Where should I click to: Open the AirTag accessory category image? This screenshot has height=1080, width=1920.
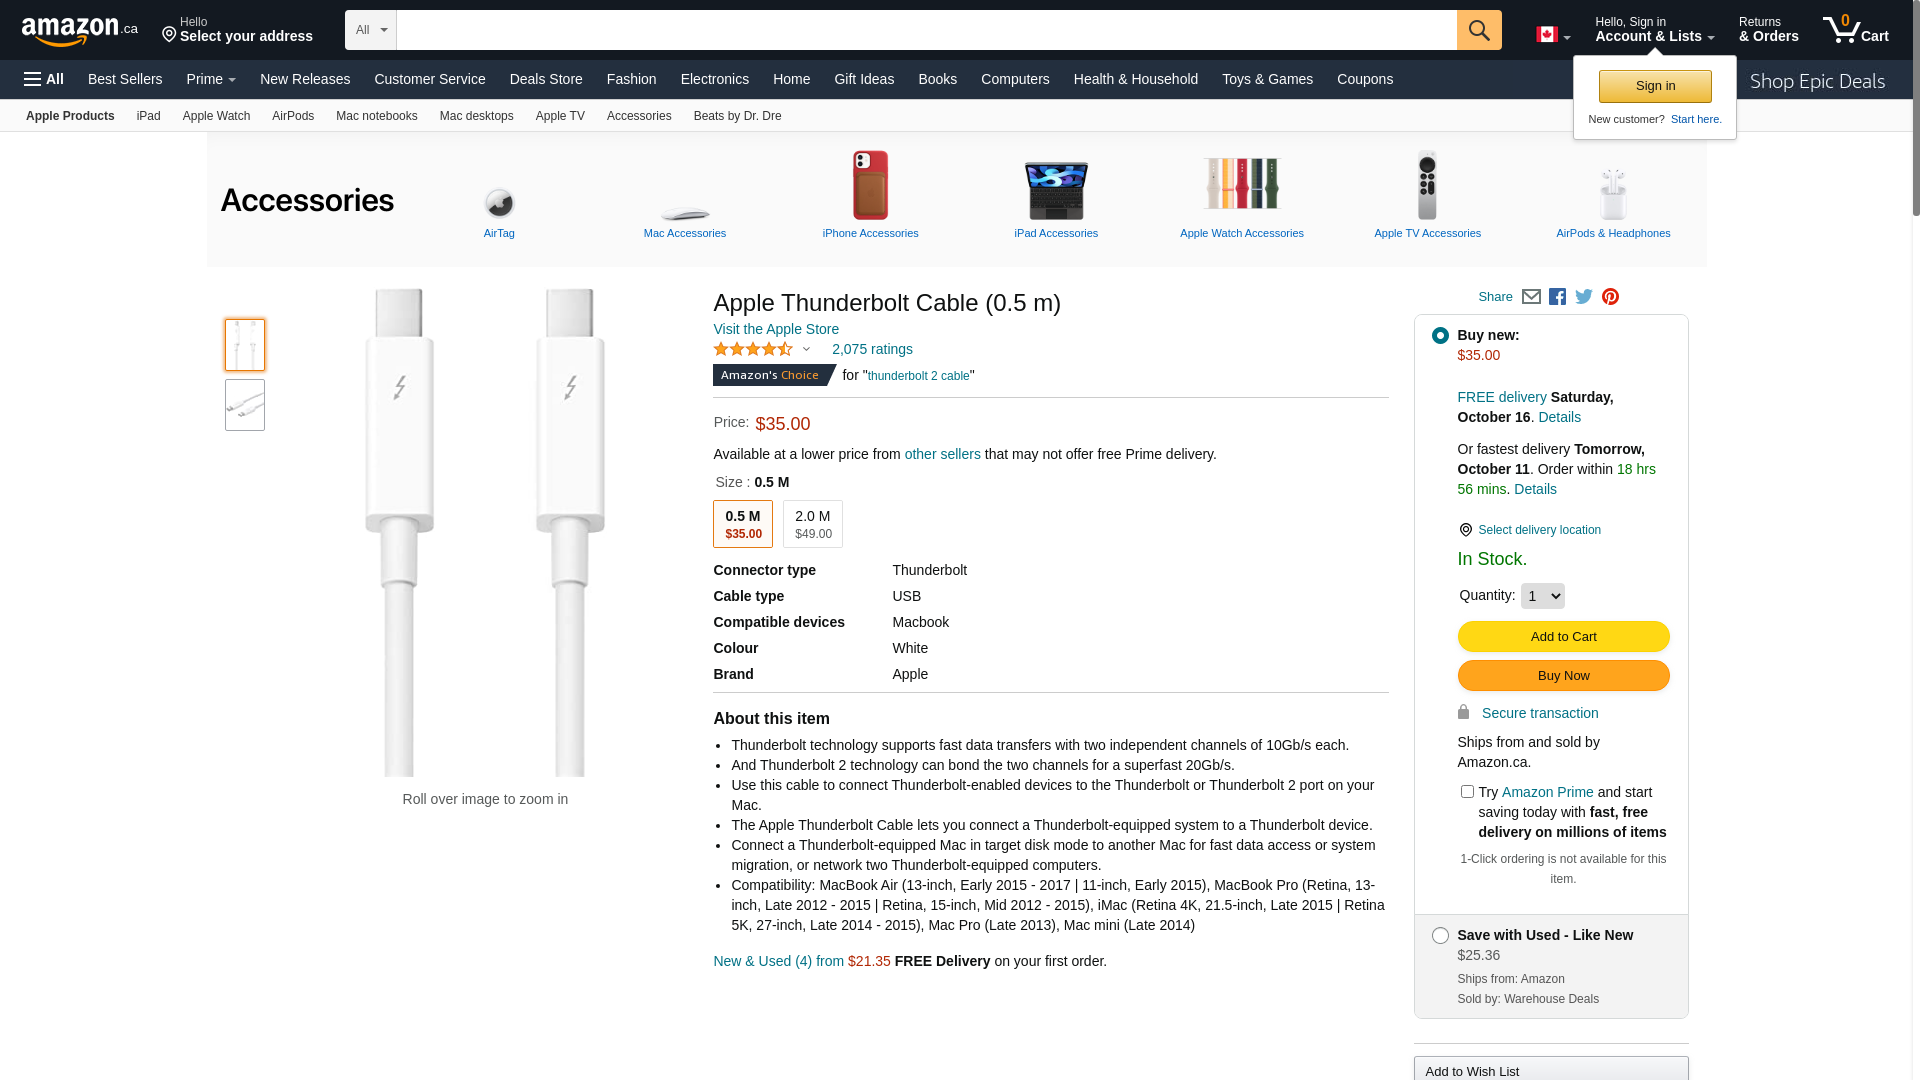[x=499, y=203]
